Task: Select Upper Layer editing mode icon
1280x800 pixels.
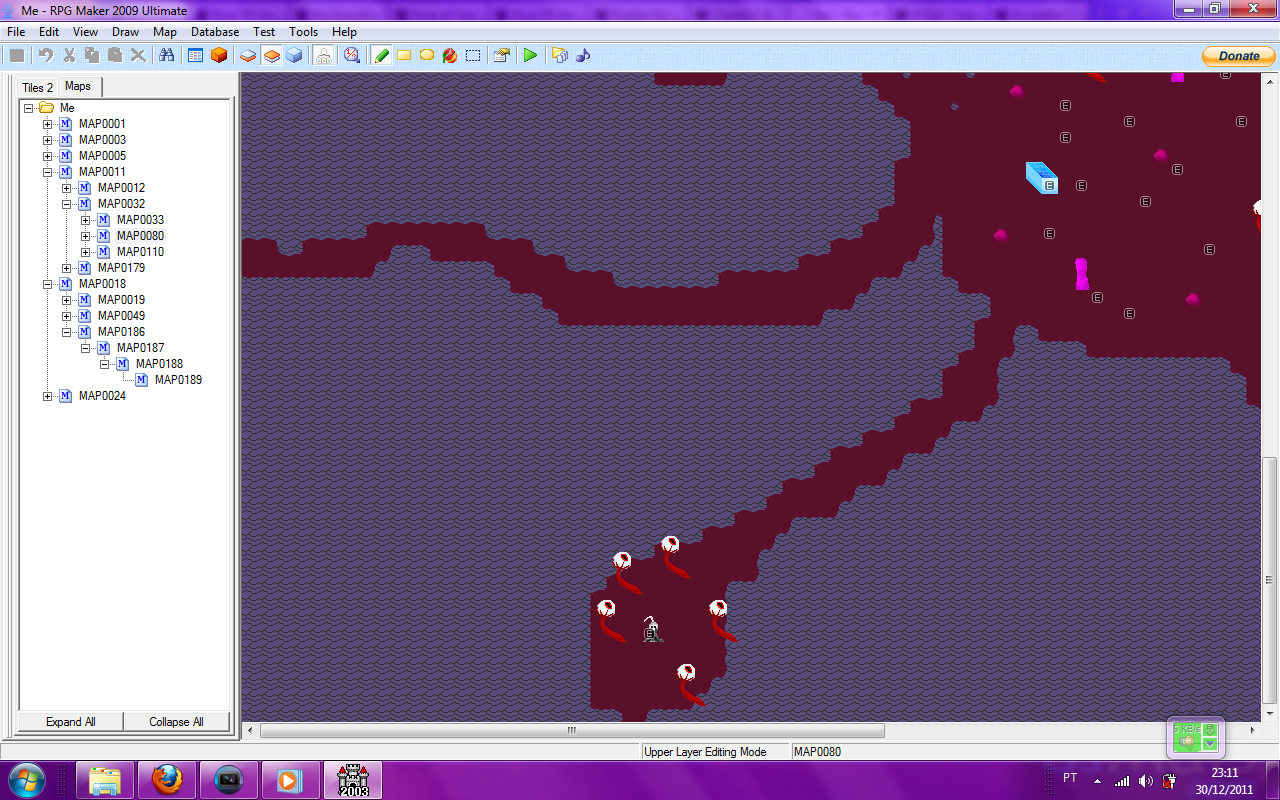Action: pyautogui.click(x=271, y=56)
